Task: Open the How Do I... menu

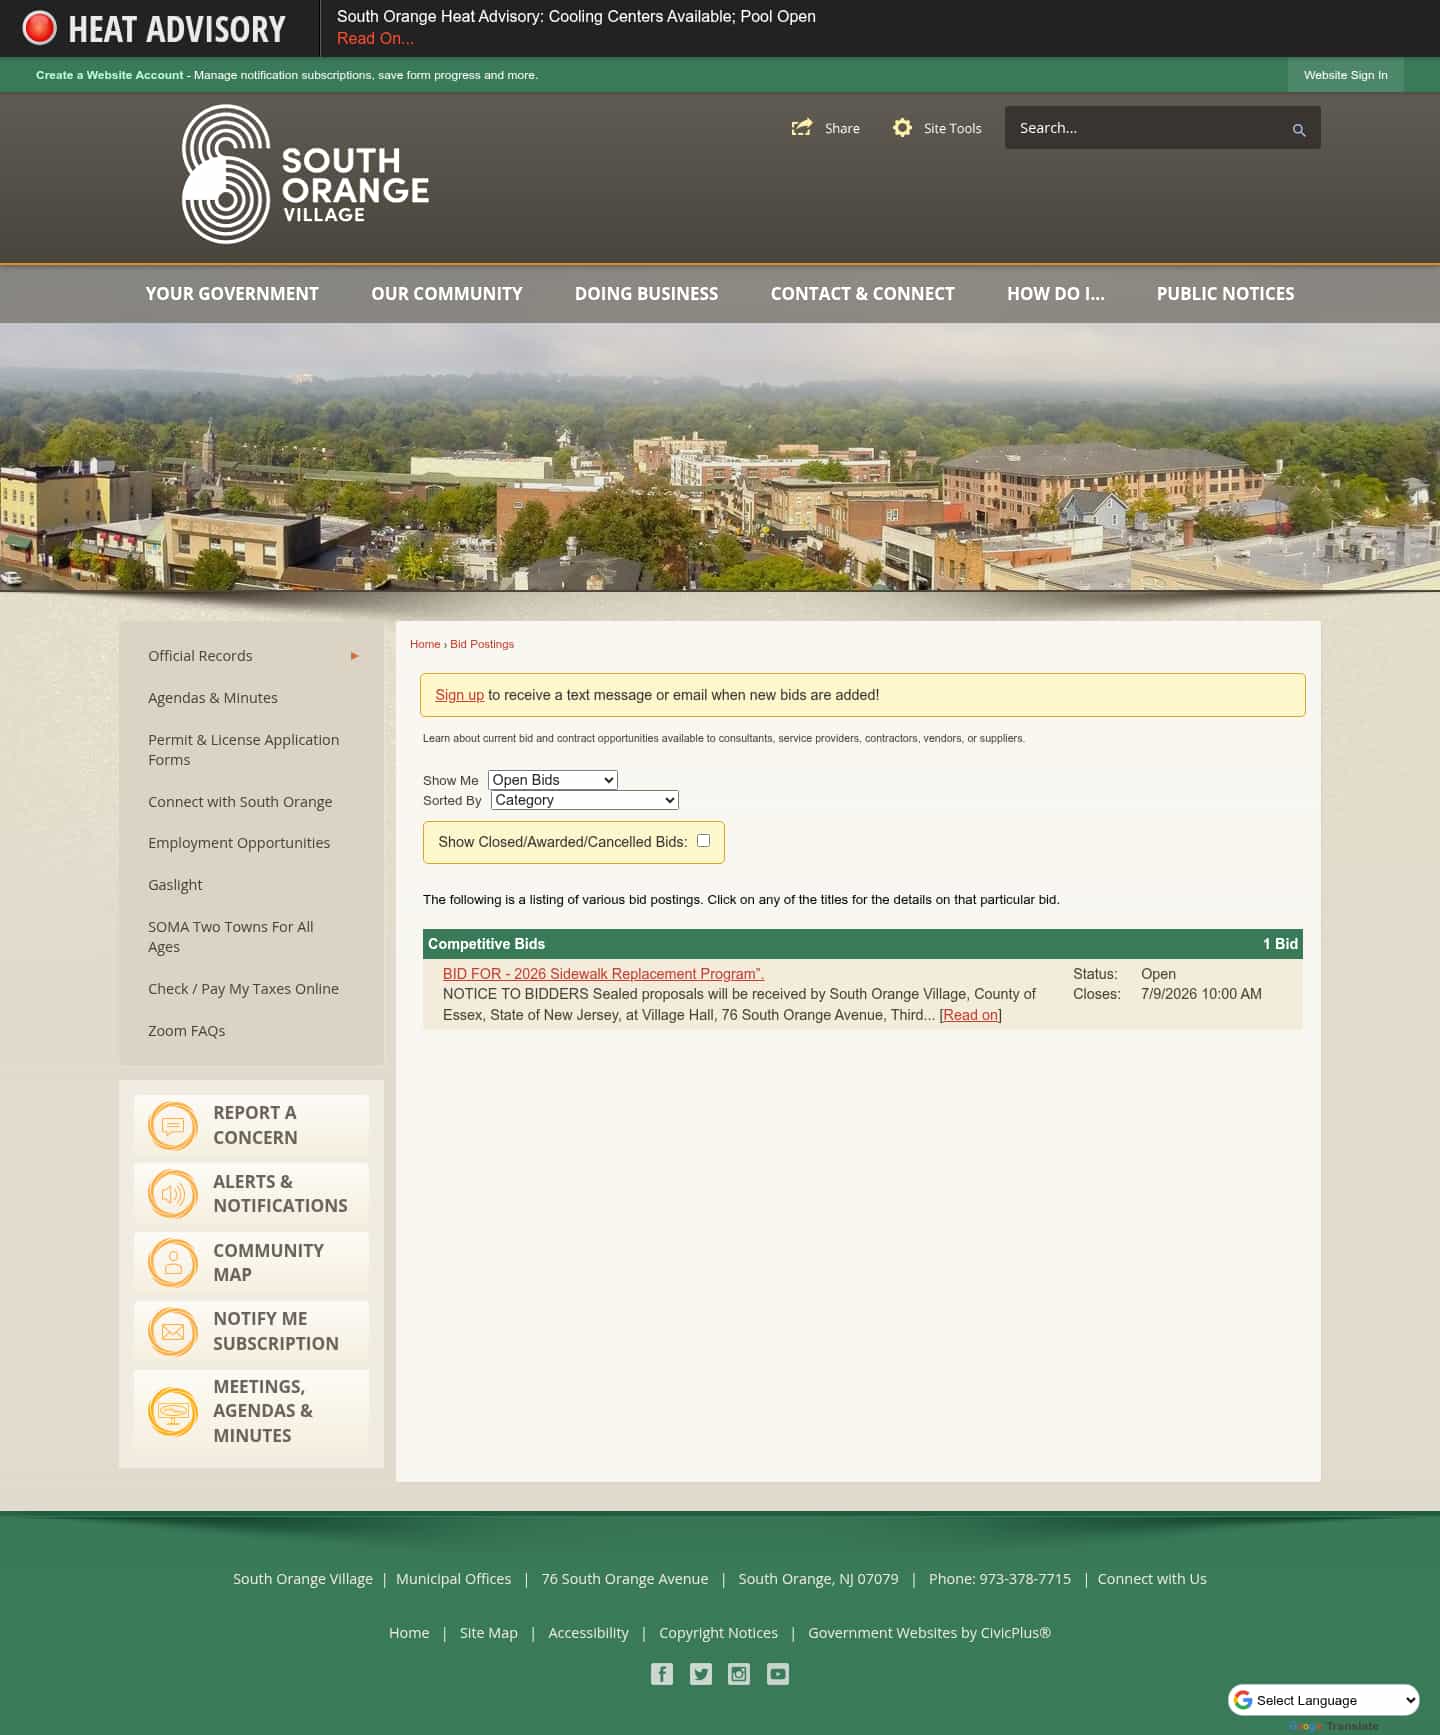Action: click(1056, 294)
